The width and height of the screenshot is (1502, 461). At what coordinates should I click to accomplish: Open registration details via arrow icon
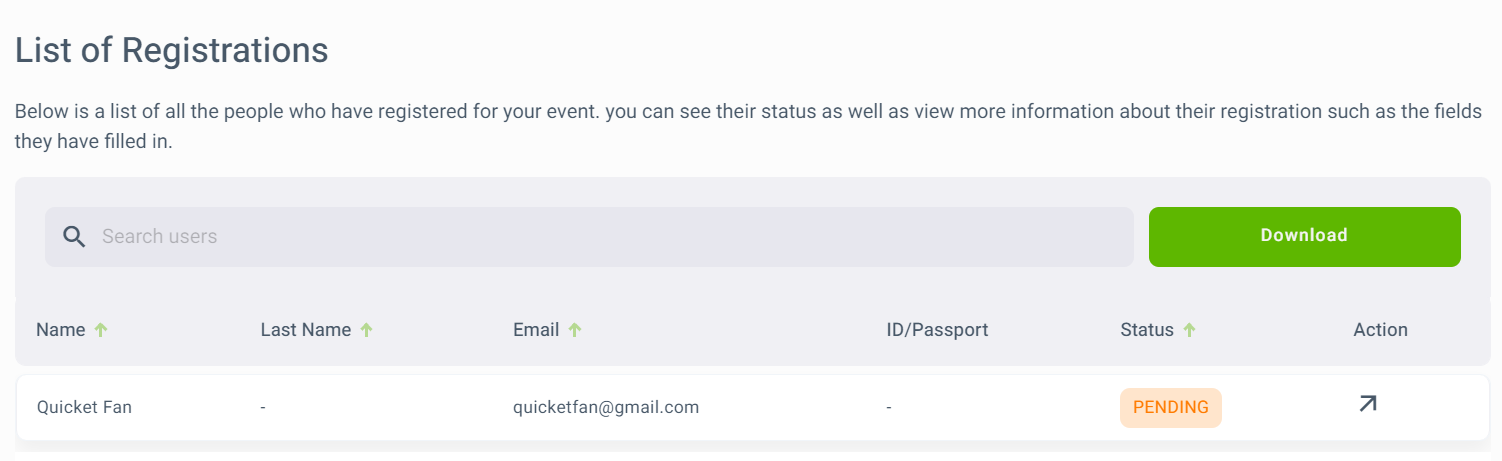point(1367,404)
